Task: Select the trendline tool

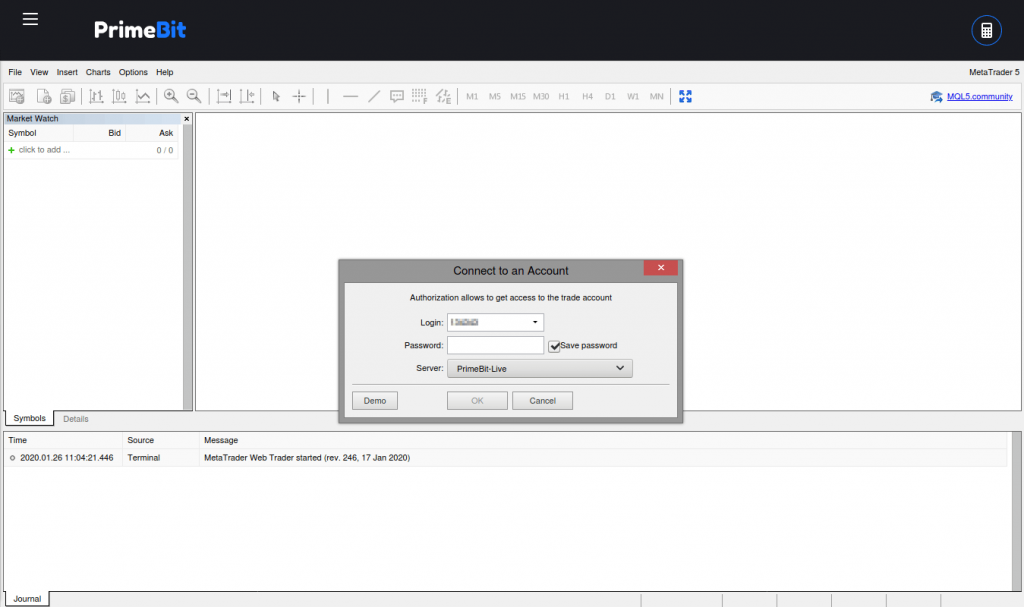Action: click(x=374, y=97)
